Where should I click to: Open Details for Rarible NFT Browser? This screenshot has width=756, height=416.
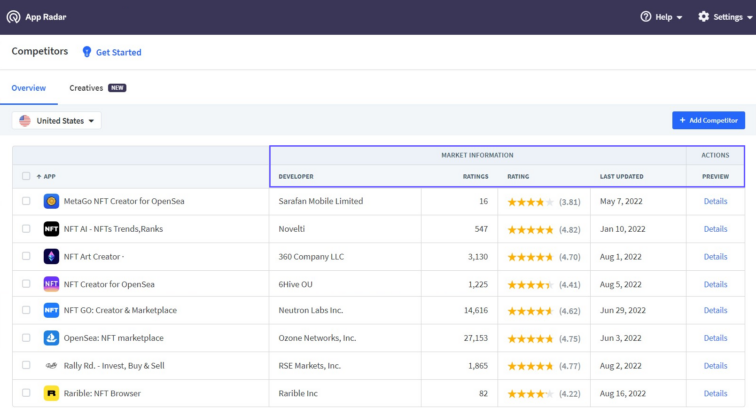(x=715, y=393)
